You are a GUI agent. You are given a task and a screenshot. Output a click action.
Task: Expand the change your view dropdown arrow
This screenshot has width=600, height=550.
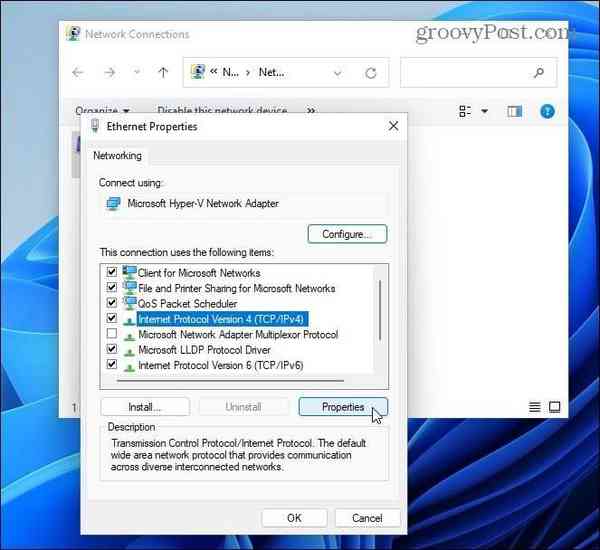(x=484, y=111)
